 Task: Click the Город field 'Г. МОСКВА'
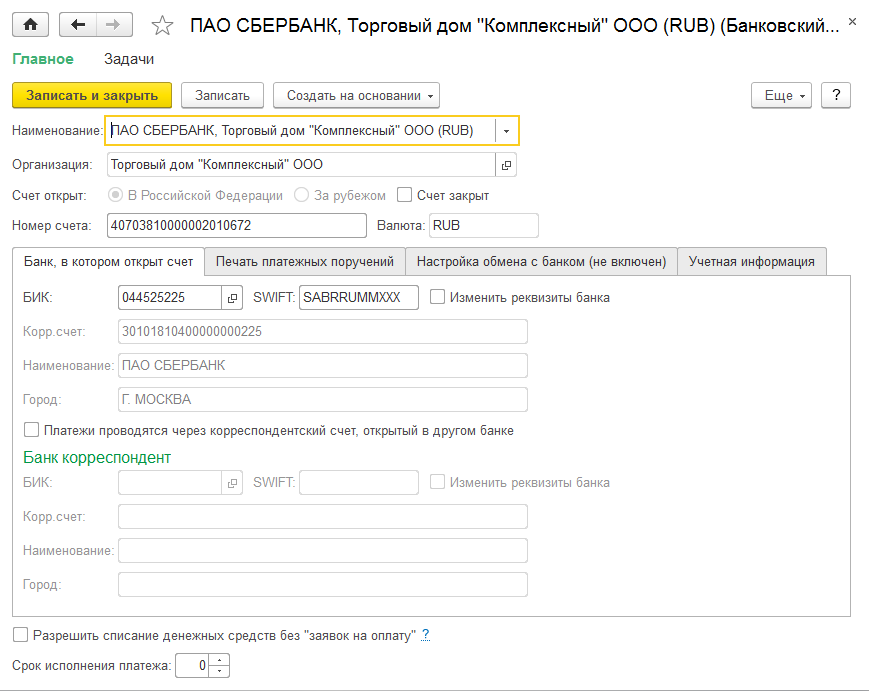click(323, 400)
